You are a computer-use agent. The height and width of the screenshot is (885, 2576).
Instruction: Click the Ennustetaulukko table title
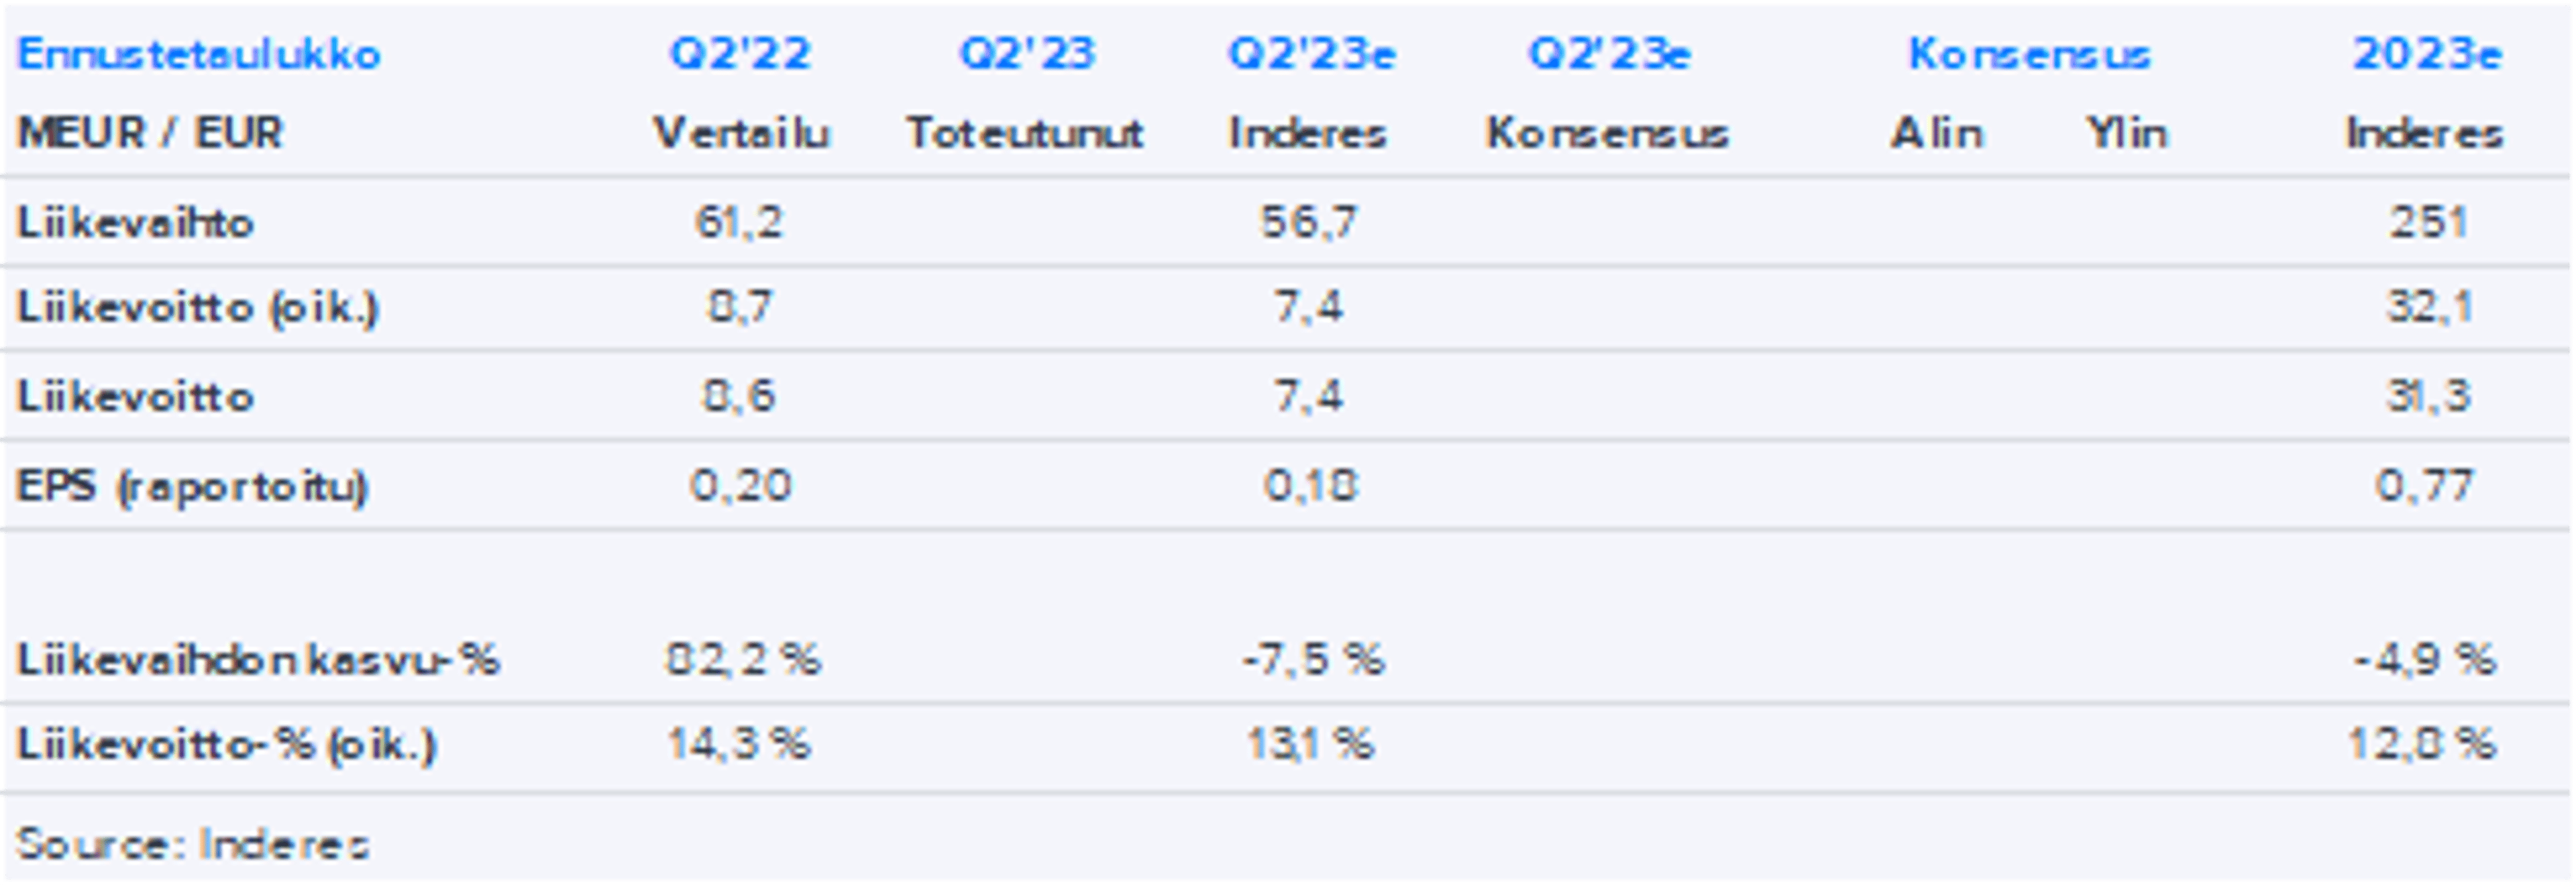point(199,54)
